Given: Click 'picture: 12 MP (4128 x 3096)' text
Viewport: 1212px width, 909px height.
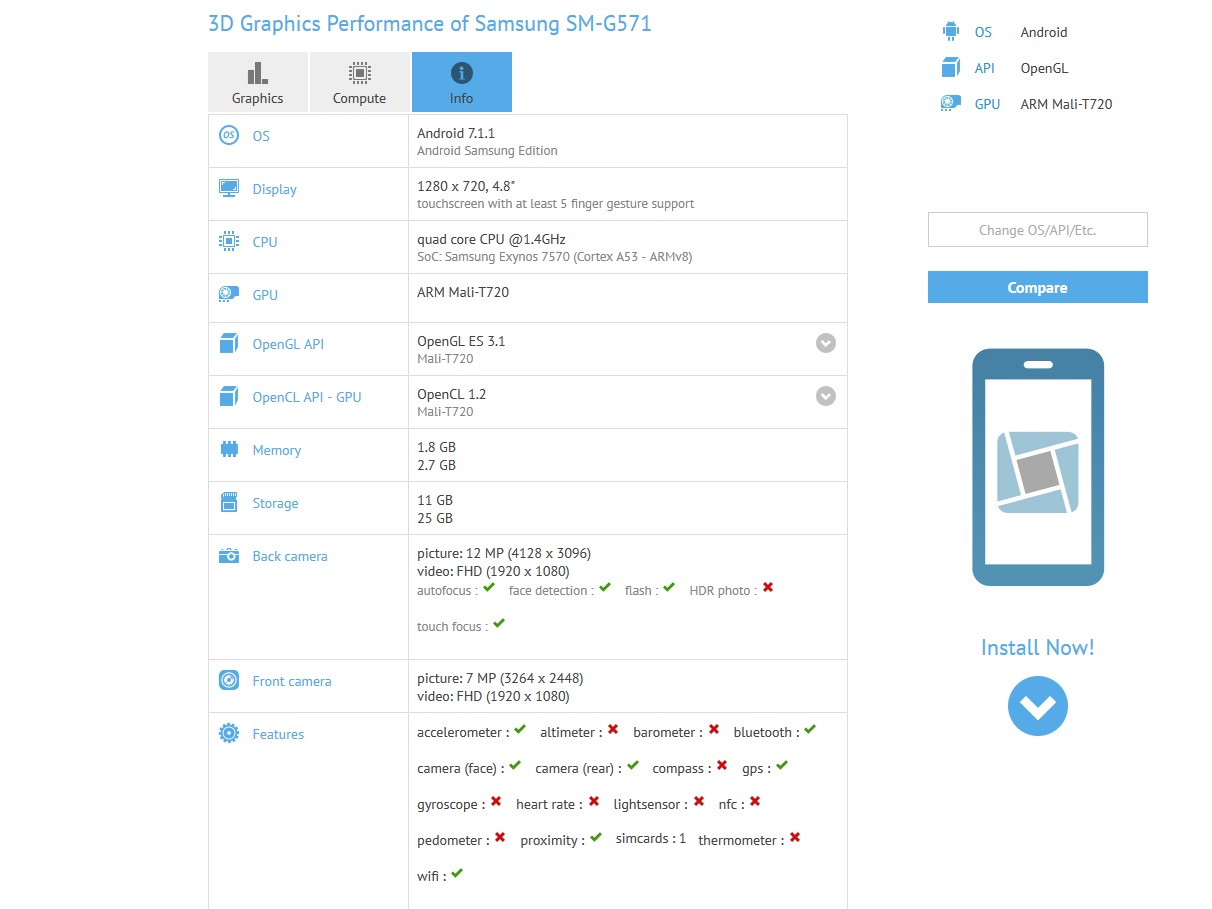Looking at the screenshot, I should point(504,553).
